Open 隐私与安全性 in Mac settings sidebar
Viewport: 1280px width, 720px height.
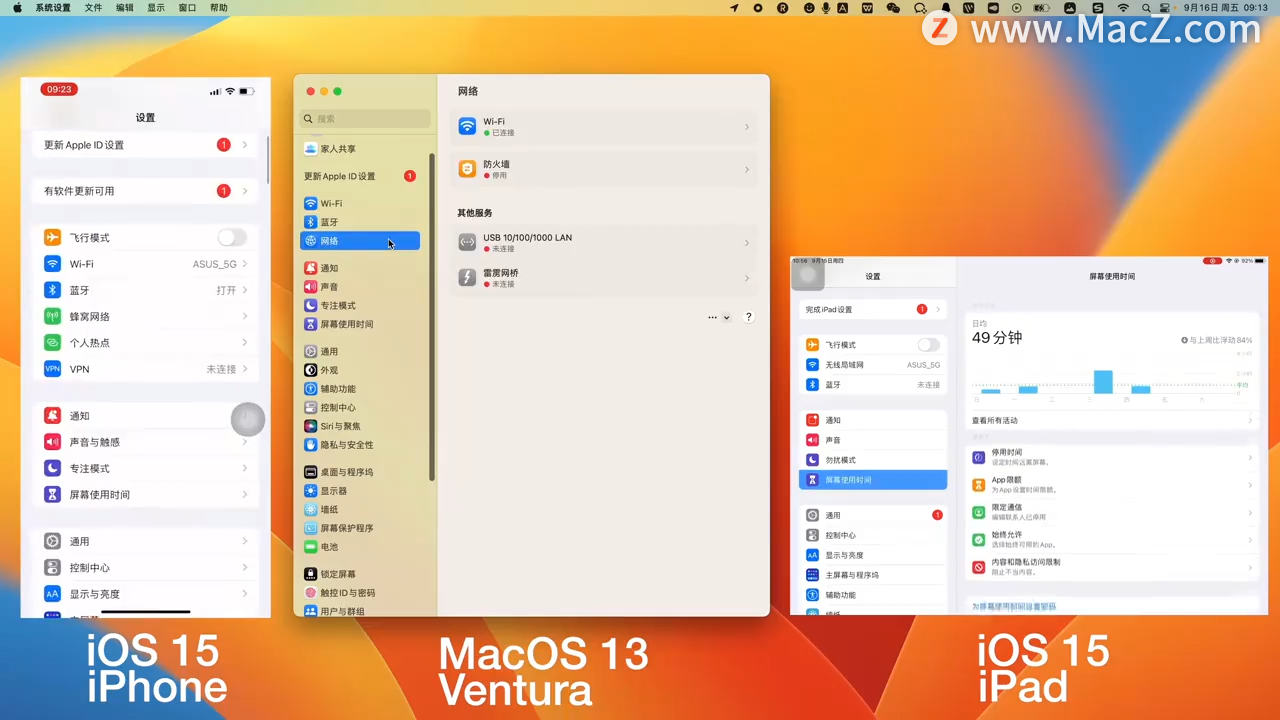(360, 445)
